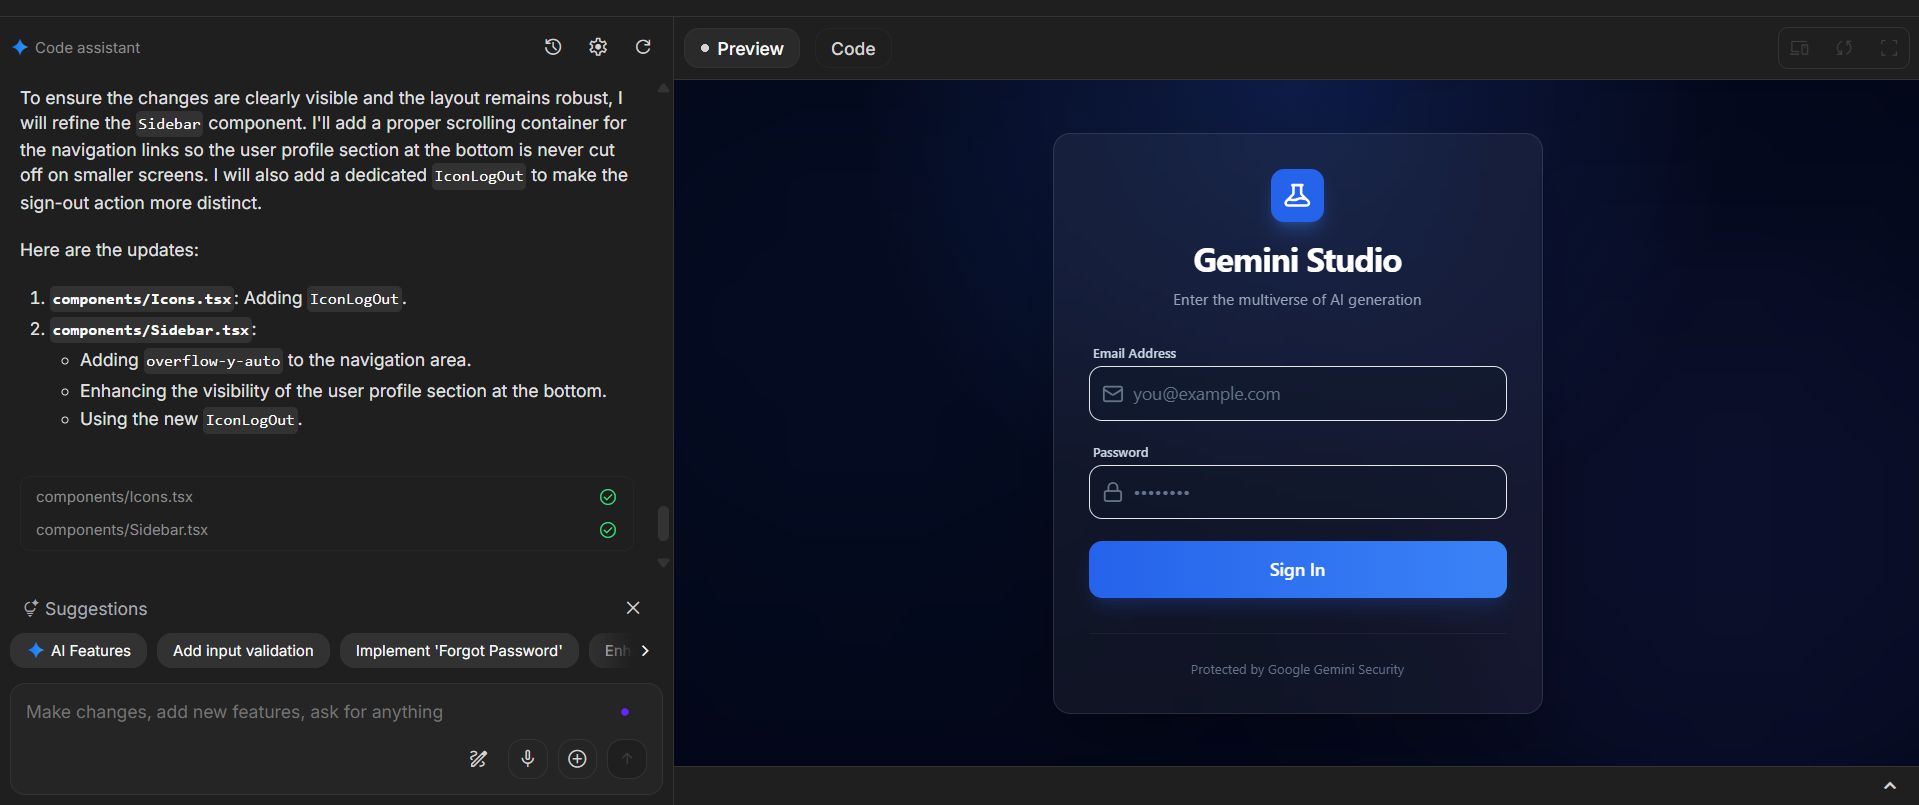Viewport: 1919px width, 805px height.
Task: Click the chat scrollbar thumb
Action: pyautogui.click(x=663, y=523)
